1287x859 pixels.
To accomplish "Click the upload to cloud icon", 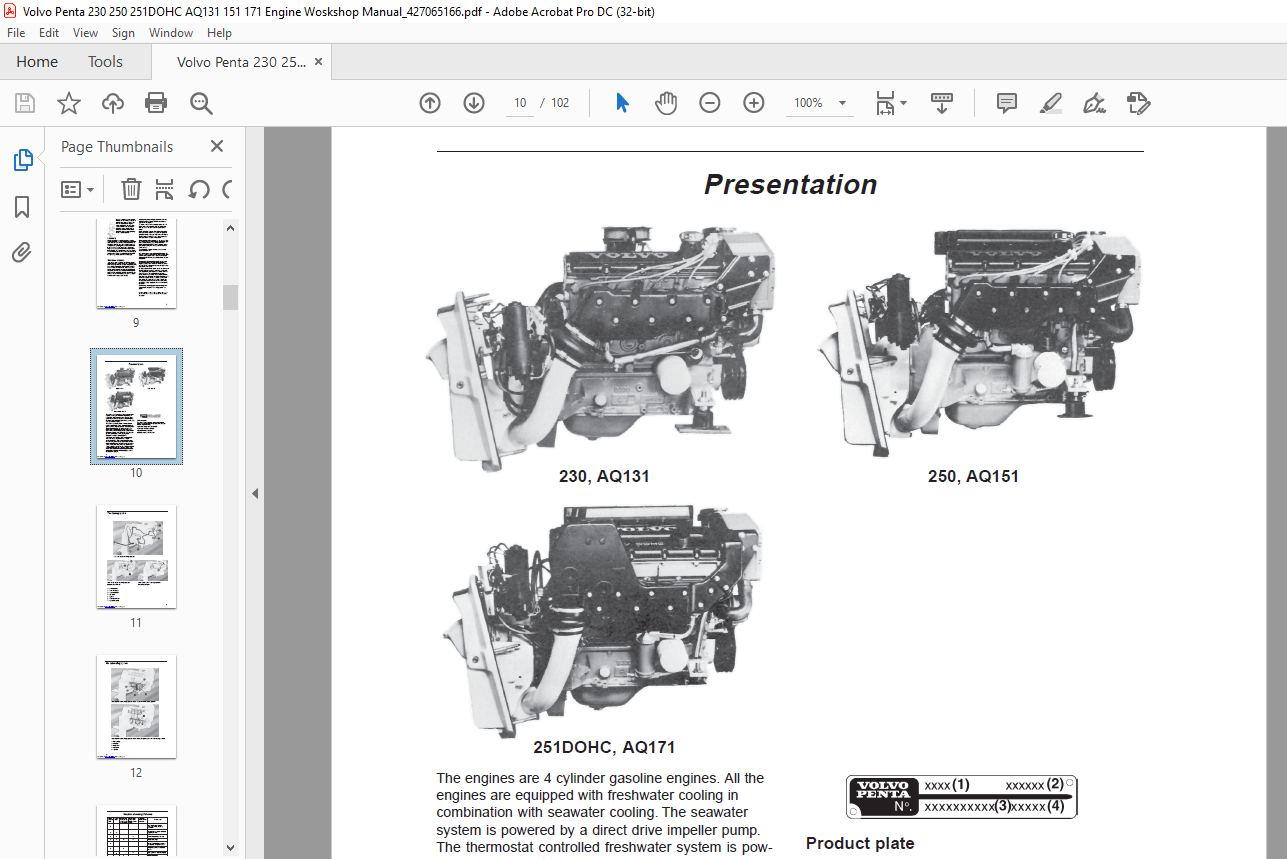I will coord(112,103).
